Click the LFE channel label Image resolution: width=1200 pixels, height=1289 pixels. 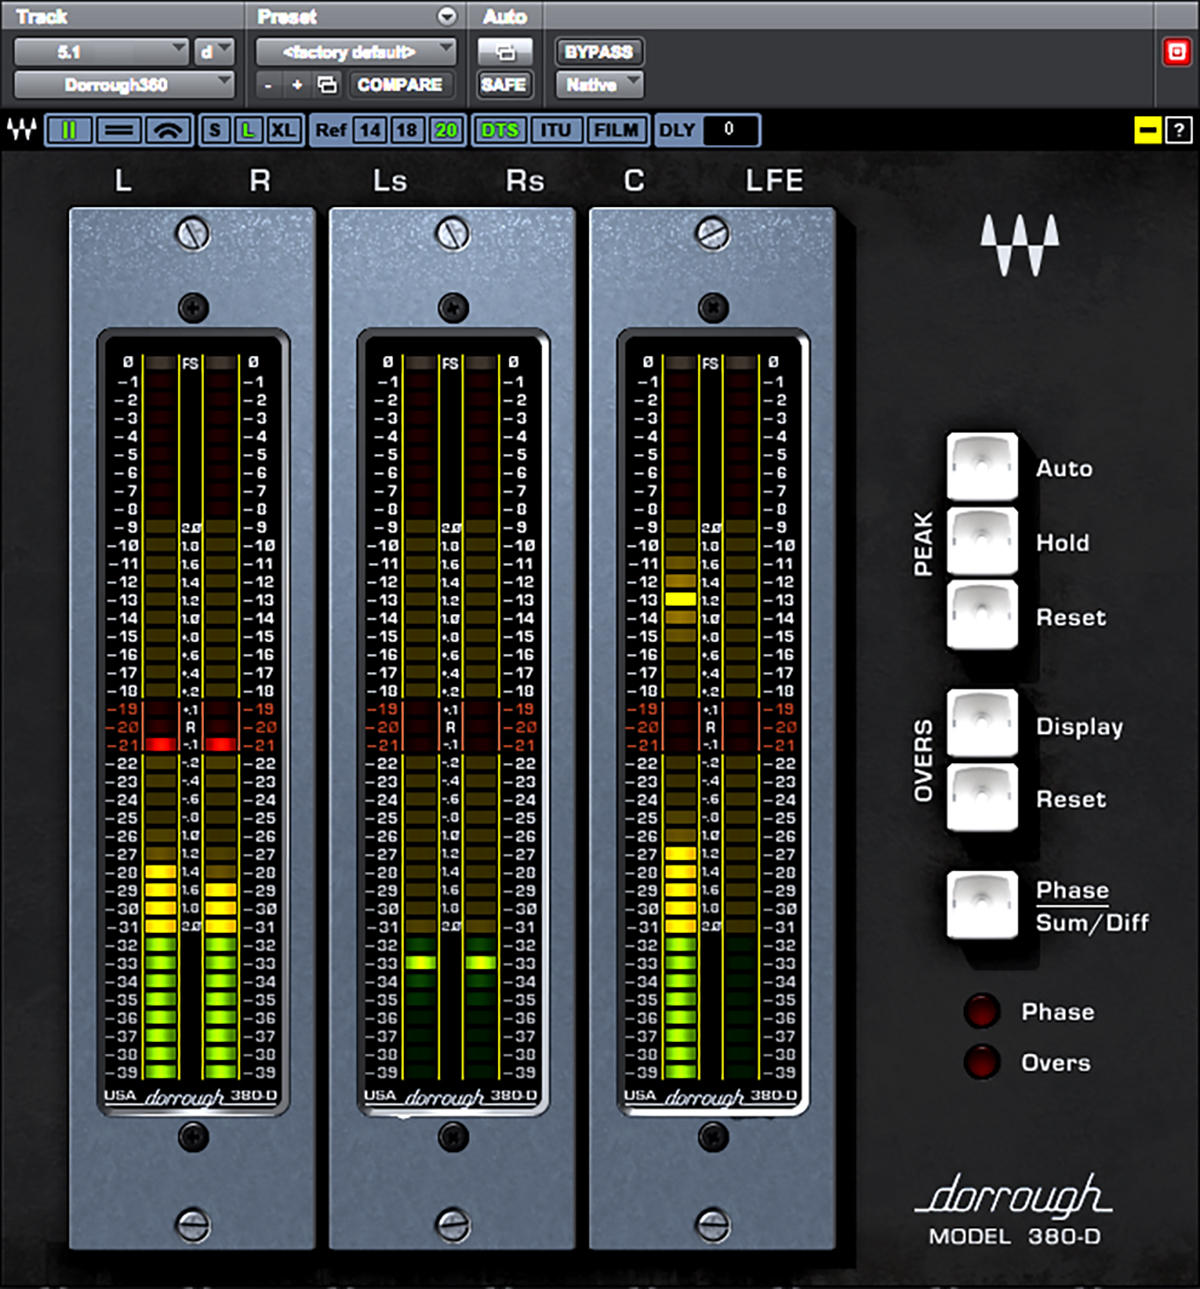pyautogui.click(x=775, y=180)
